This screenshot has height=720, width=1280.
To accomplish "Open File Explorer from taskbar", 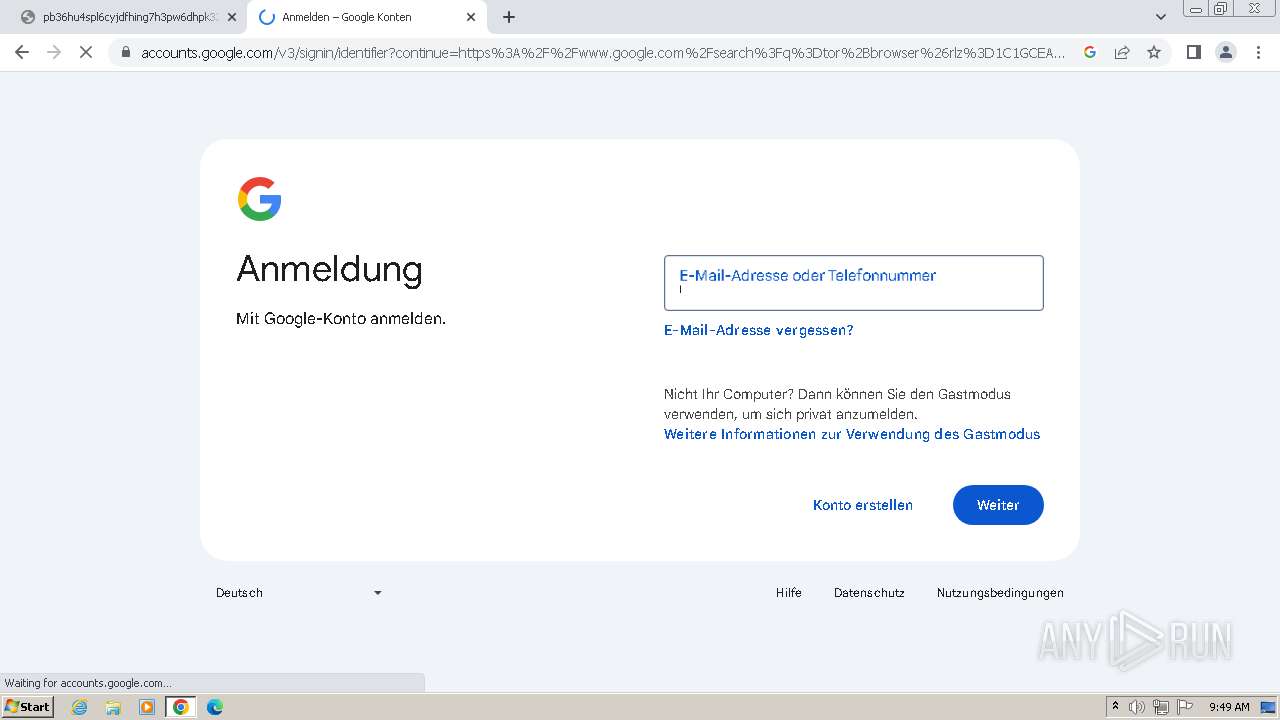I will click(x=113, y=707).
